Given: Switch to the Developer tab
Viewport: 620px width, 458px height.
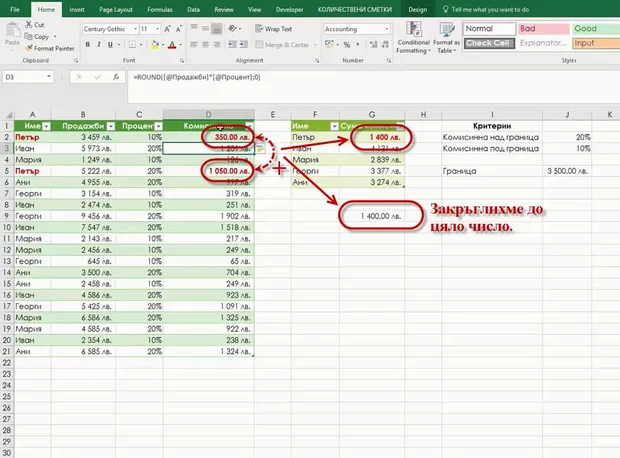Looking at the screenshot, I should point(289,9).
